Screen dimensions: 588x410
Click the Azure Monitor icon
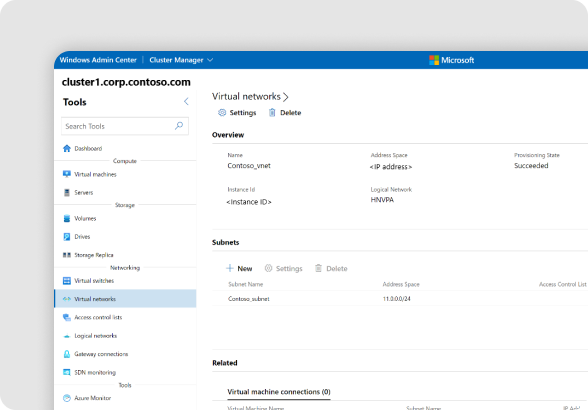67,398
